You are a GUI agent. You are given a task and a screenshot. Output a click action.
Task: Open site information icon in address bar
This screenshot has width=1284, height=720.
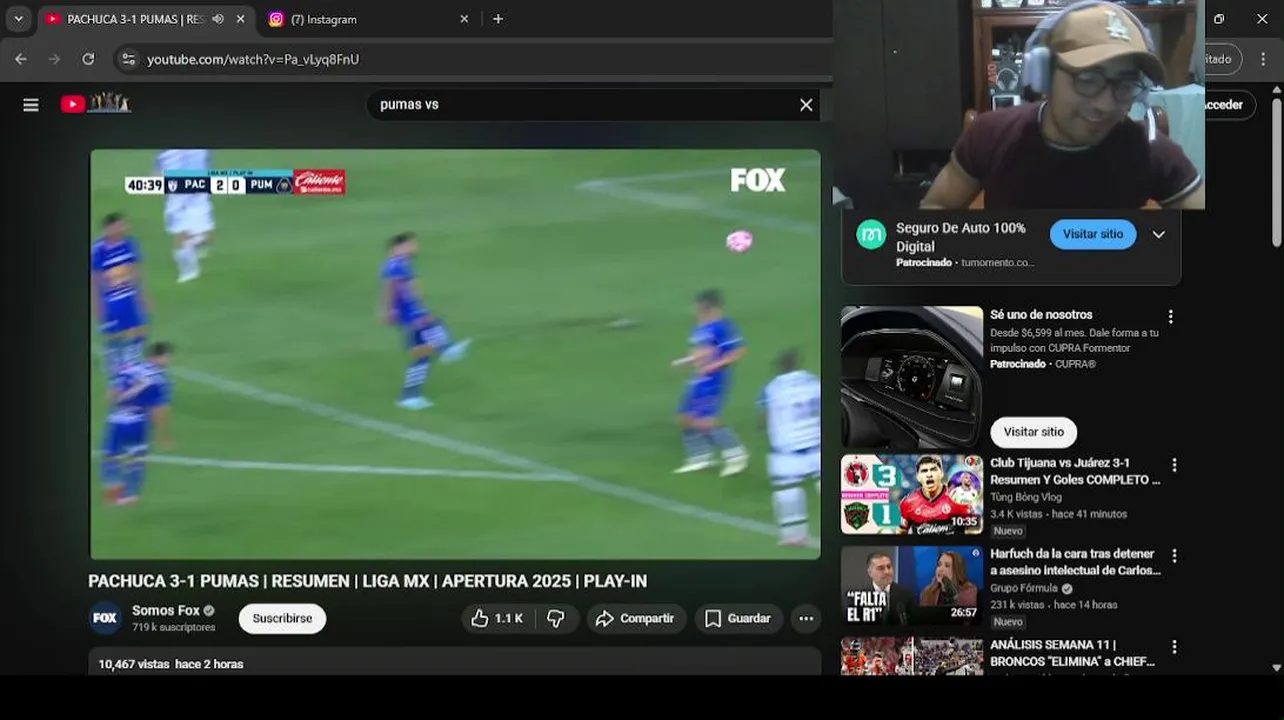coord(127,59)
